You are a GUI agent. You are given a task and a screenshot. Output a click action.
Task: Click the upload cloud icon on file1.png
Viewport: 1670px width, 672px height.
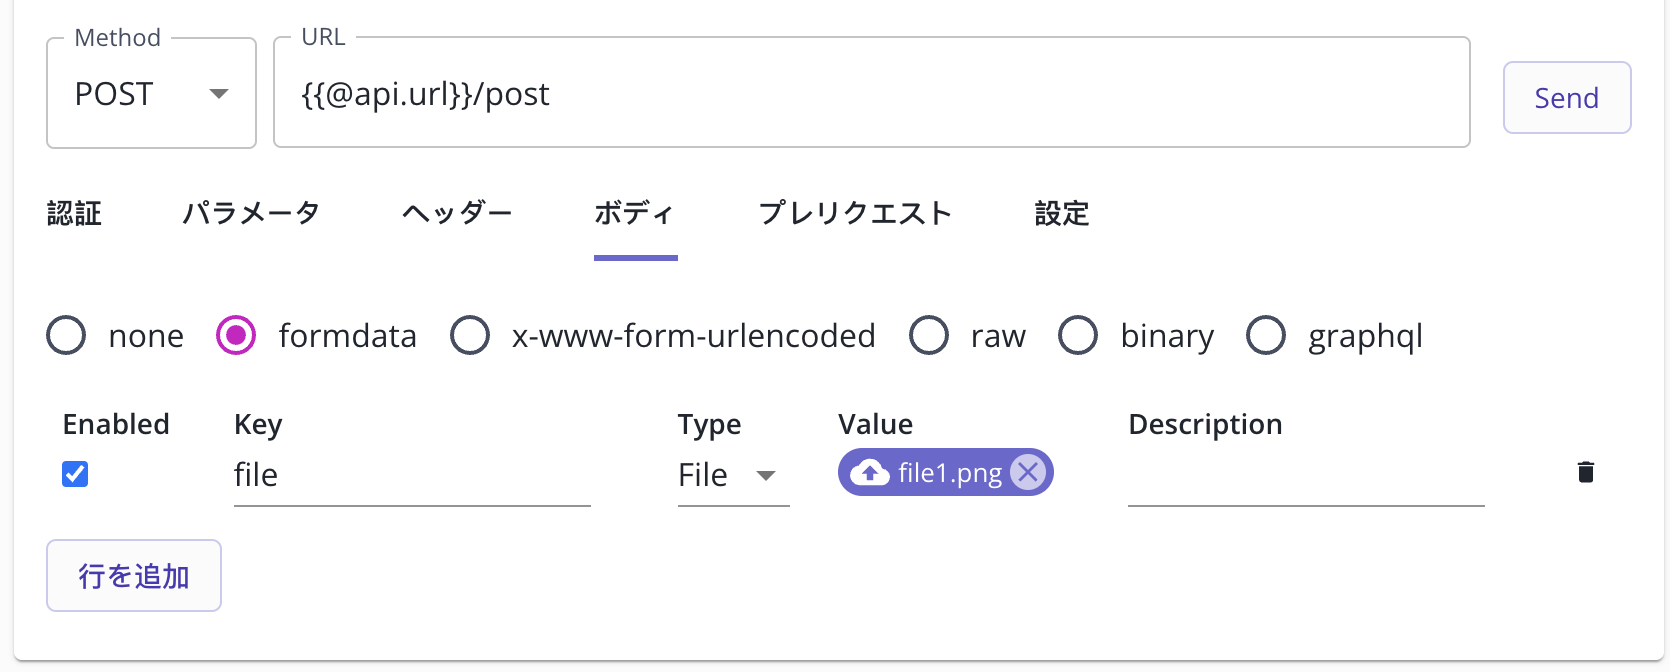point(870,472)
